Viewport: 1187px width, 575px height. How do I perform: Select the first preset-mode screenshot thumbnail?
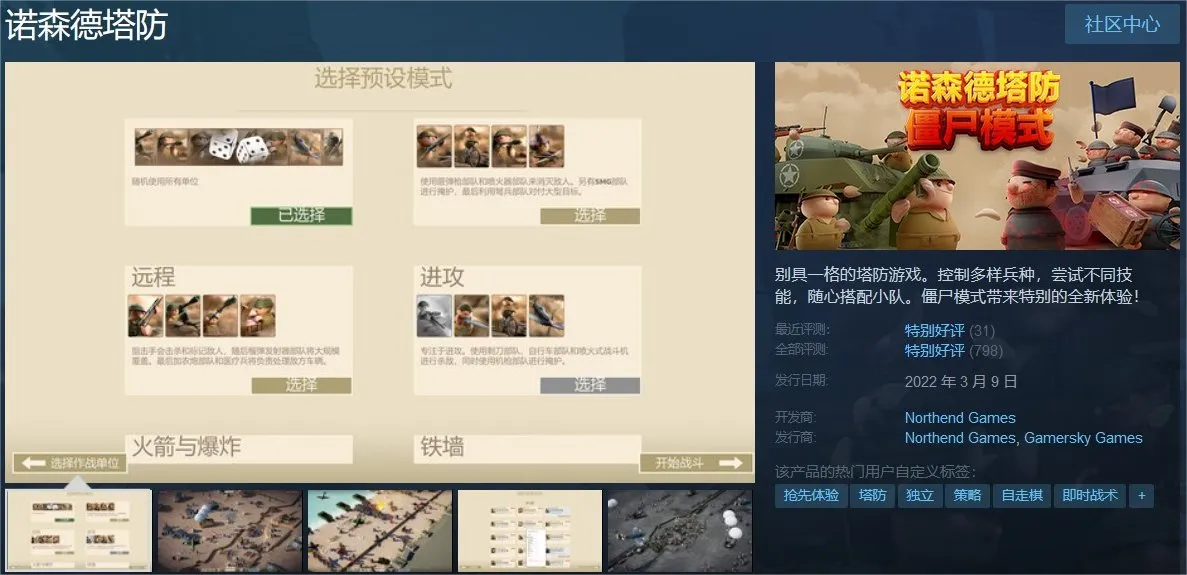(79, 531)
